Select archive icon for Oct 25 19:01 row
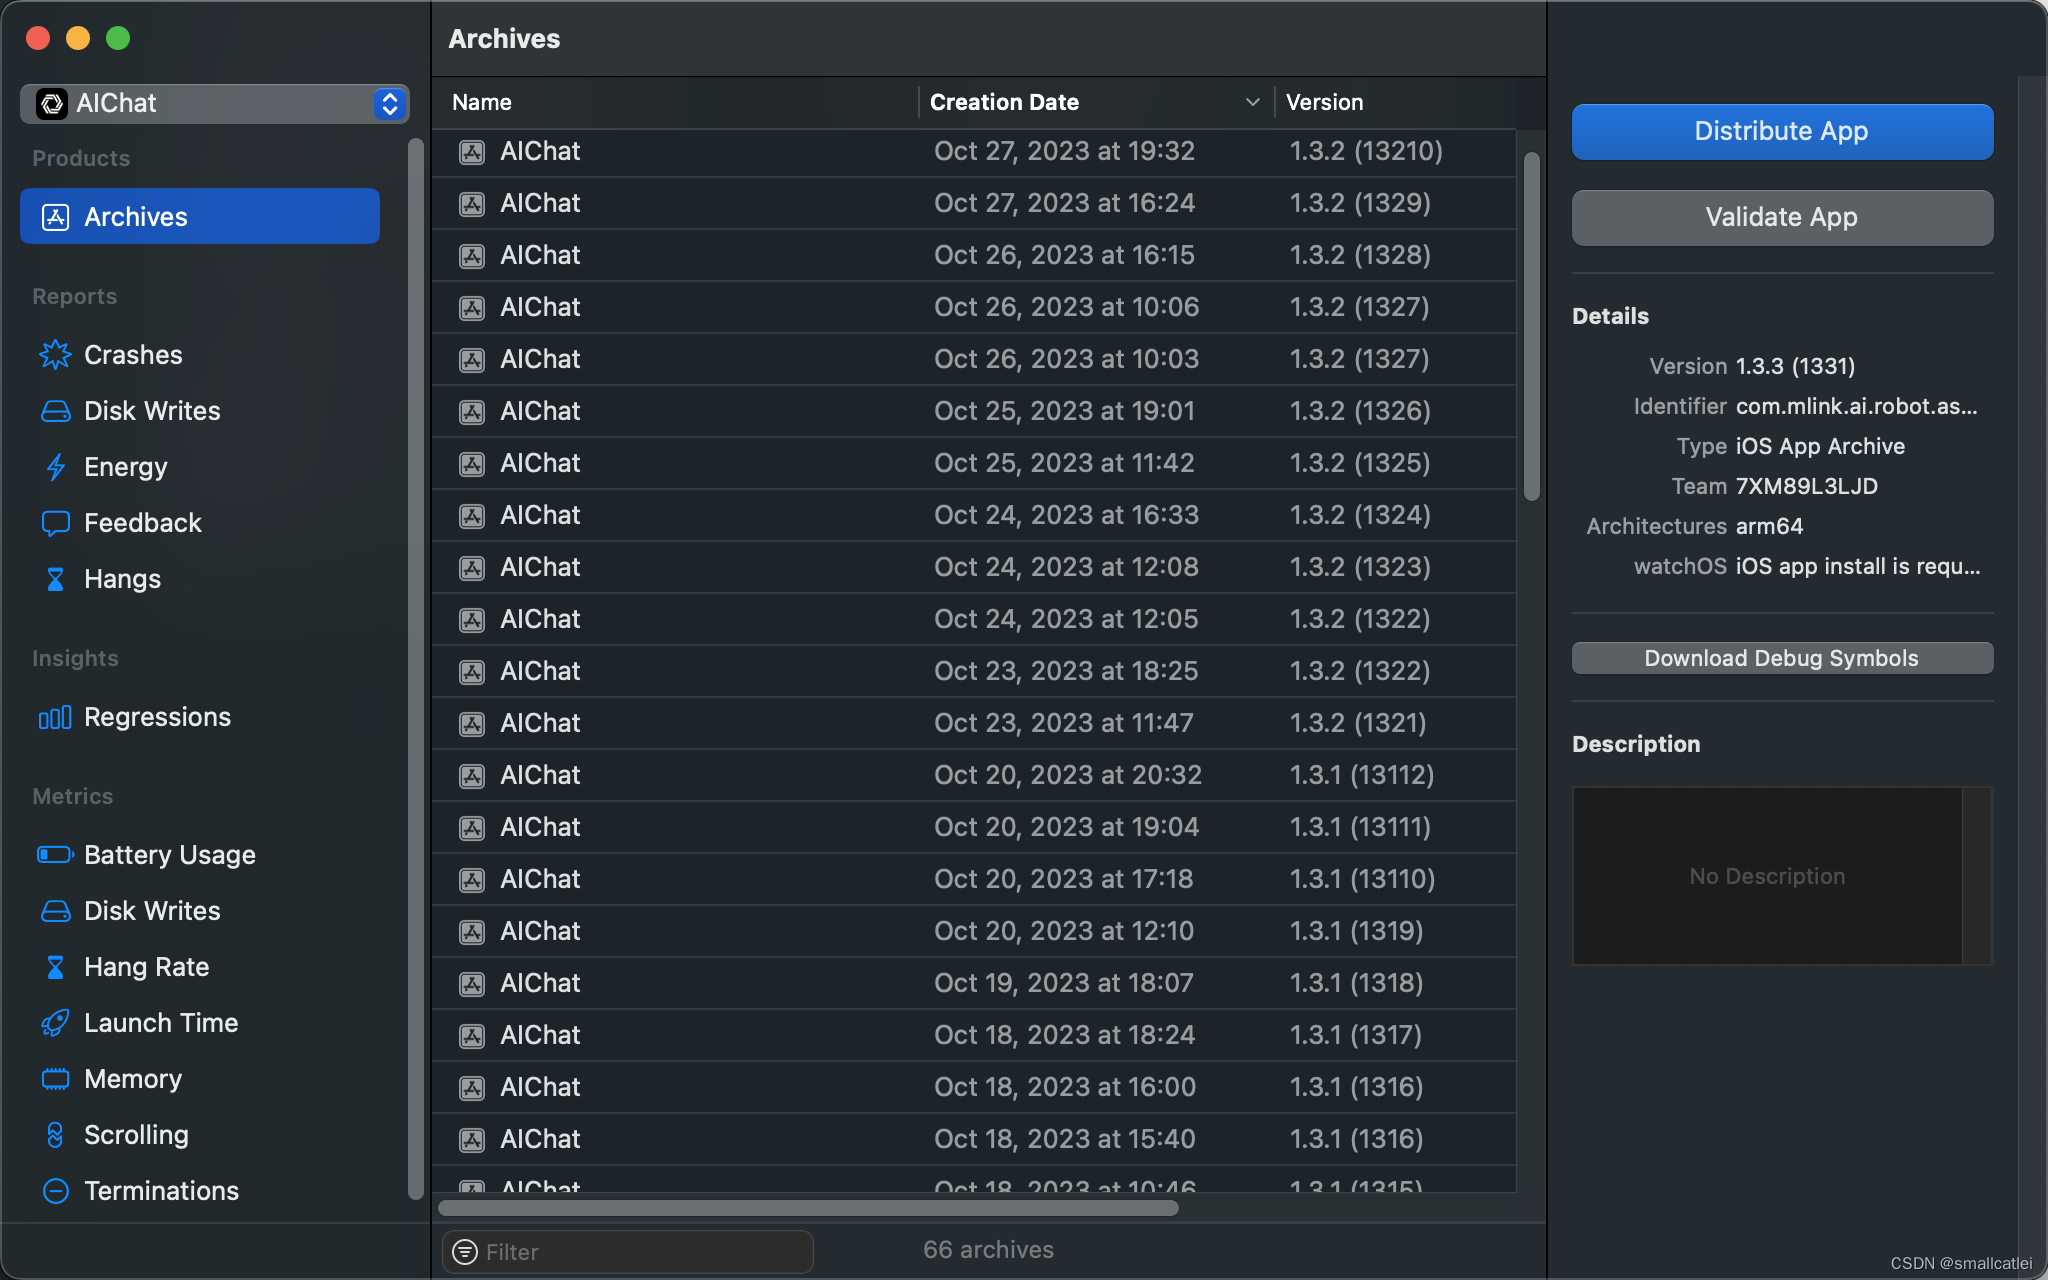 (472, 412)
